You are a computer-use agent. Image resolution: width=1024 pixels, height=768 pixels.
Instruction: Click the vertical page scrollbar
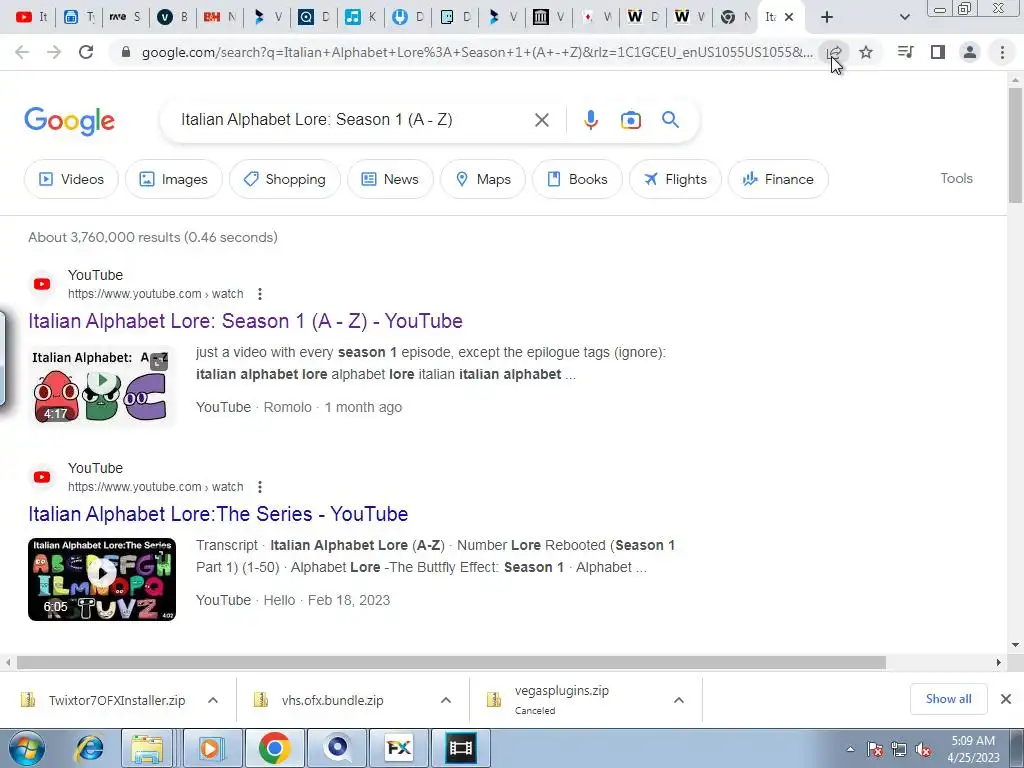pyautogui.click(x=1015, y=144)
